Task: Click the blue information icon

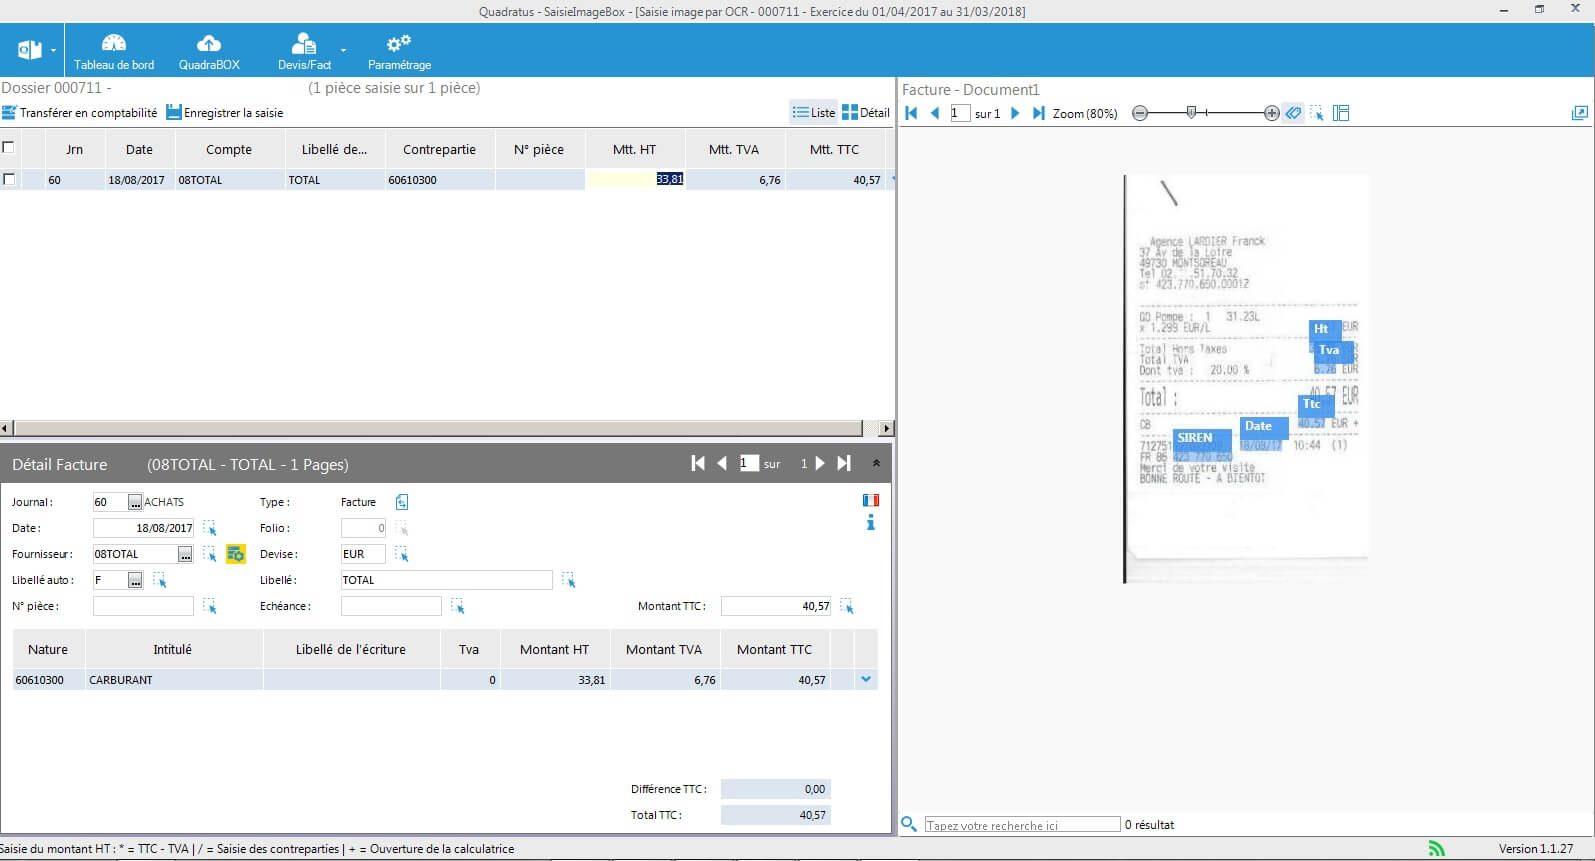Action: point(870,522)
